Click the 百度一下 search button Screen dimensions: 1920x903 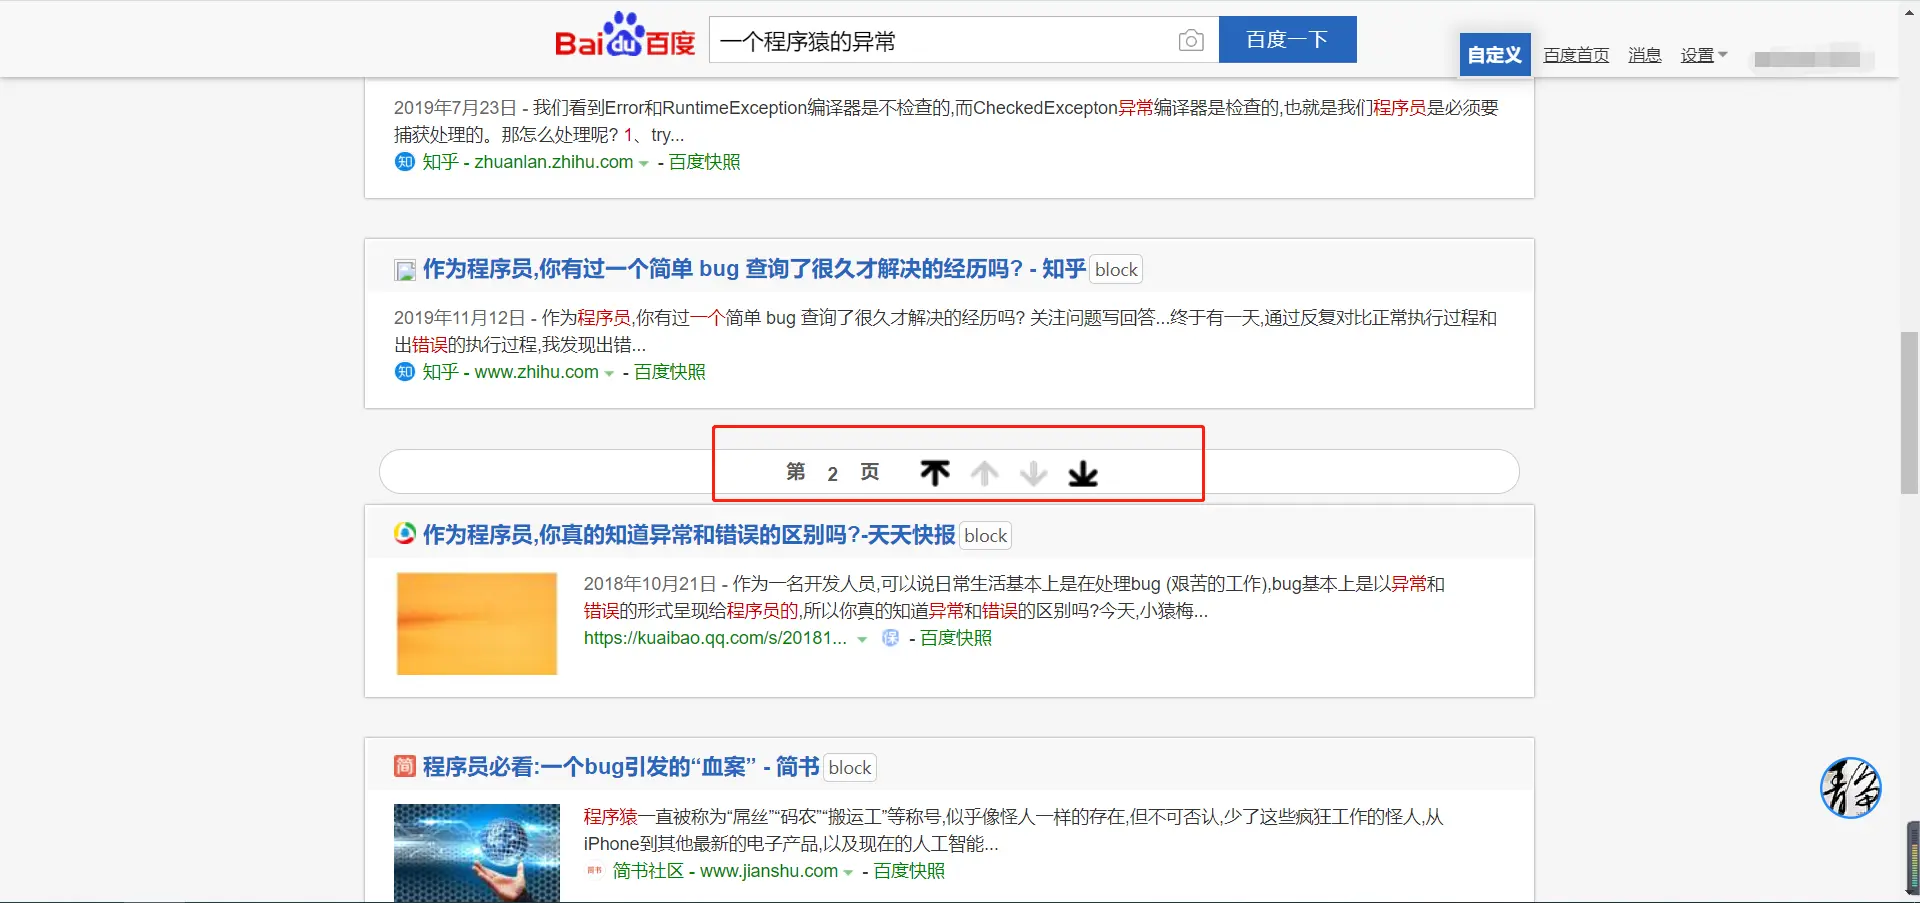1286,40
